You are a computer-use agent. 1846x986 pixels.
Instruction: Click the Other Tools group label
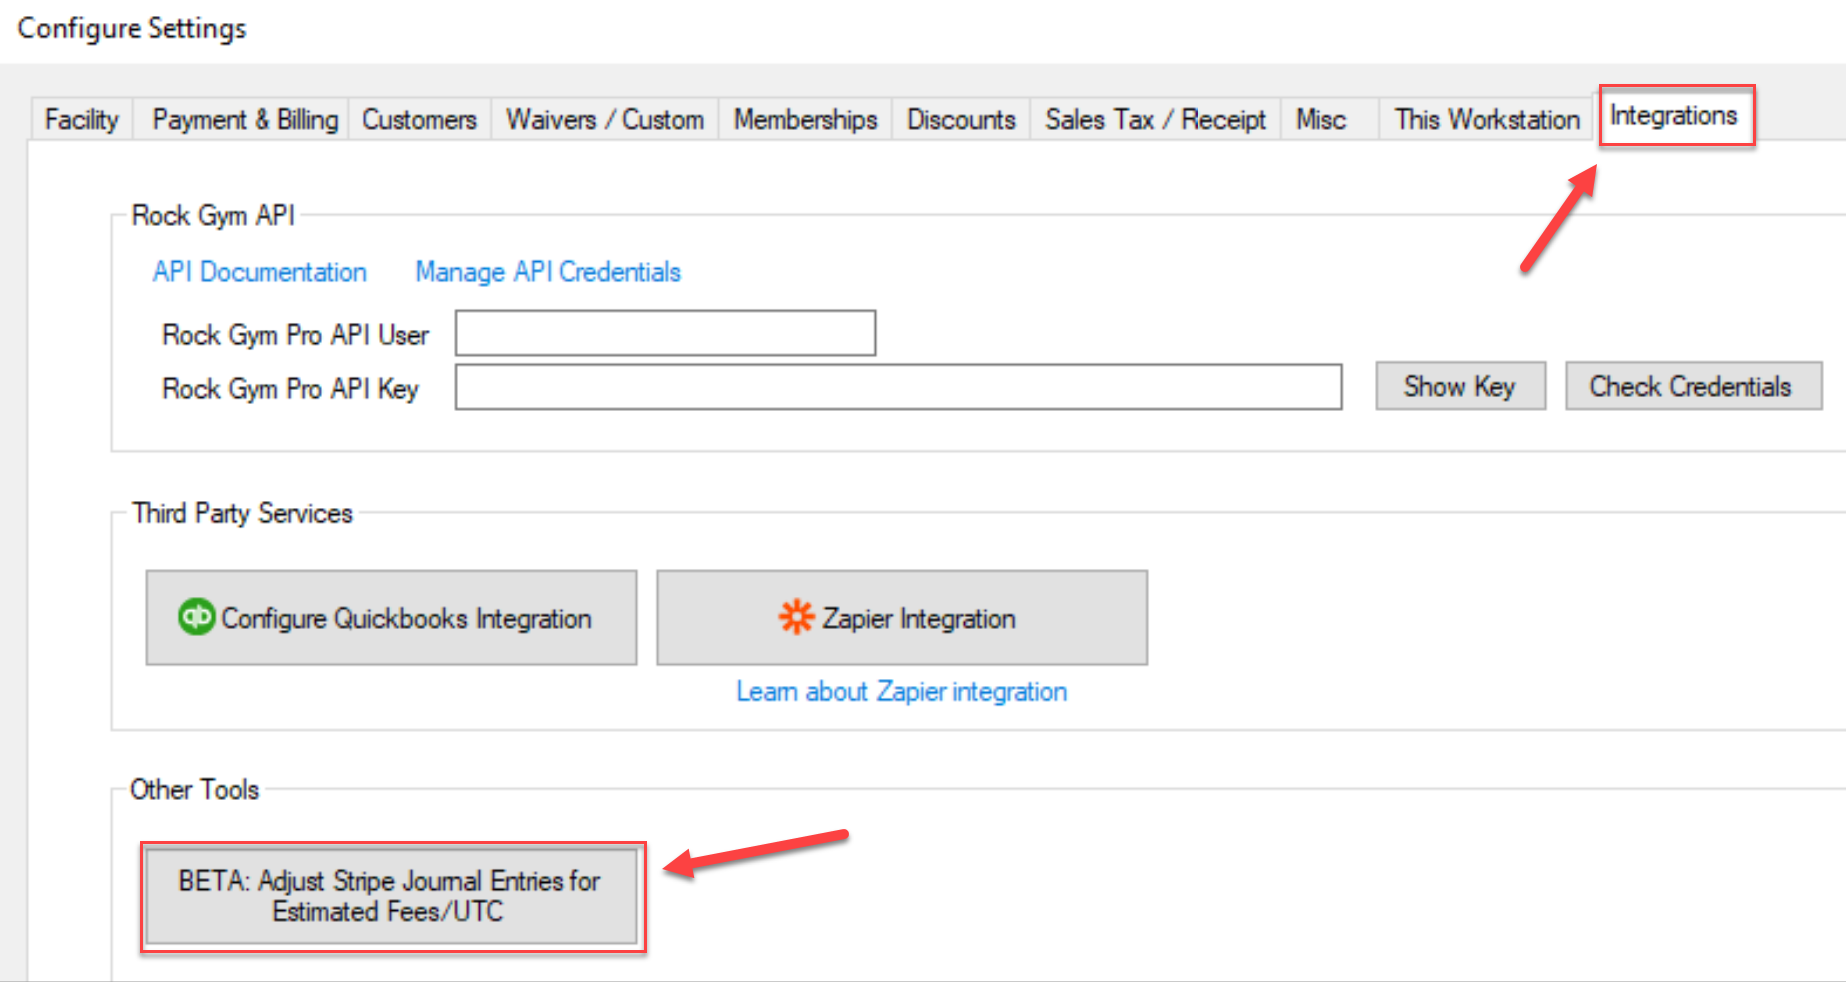point(194,790)
